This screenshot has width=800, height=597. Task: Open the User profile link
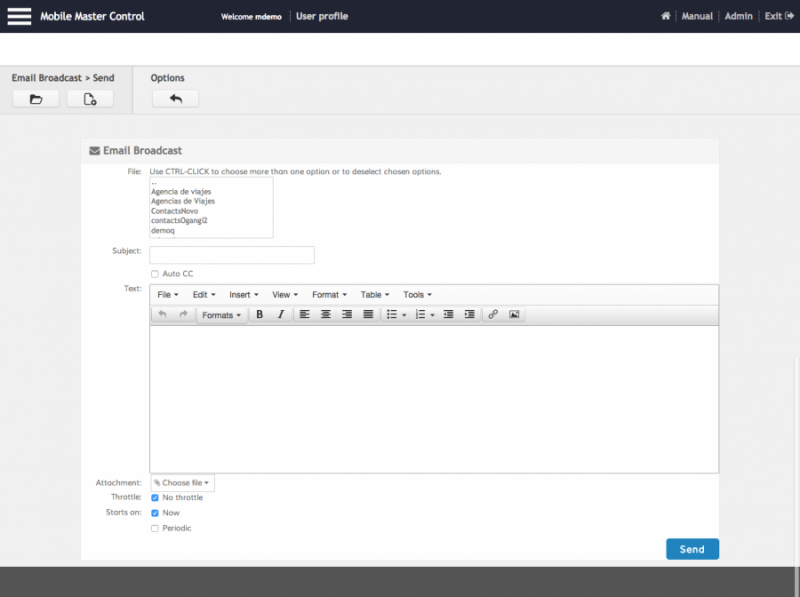(x=321, y=16)
